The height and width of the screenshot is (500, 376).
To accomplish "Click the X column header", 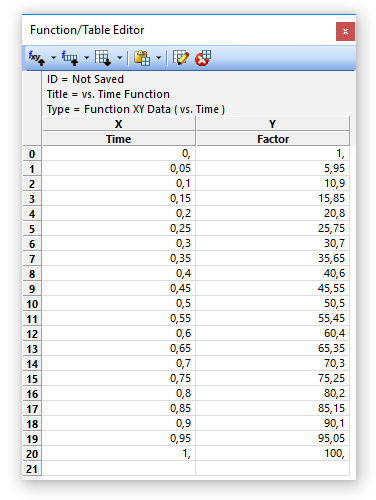I will pos(119,124).
